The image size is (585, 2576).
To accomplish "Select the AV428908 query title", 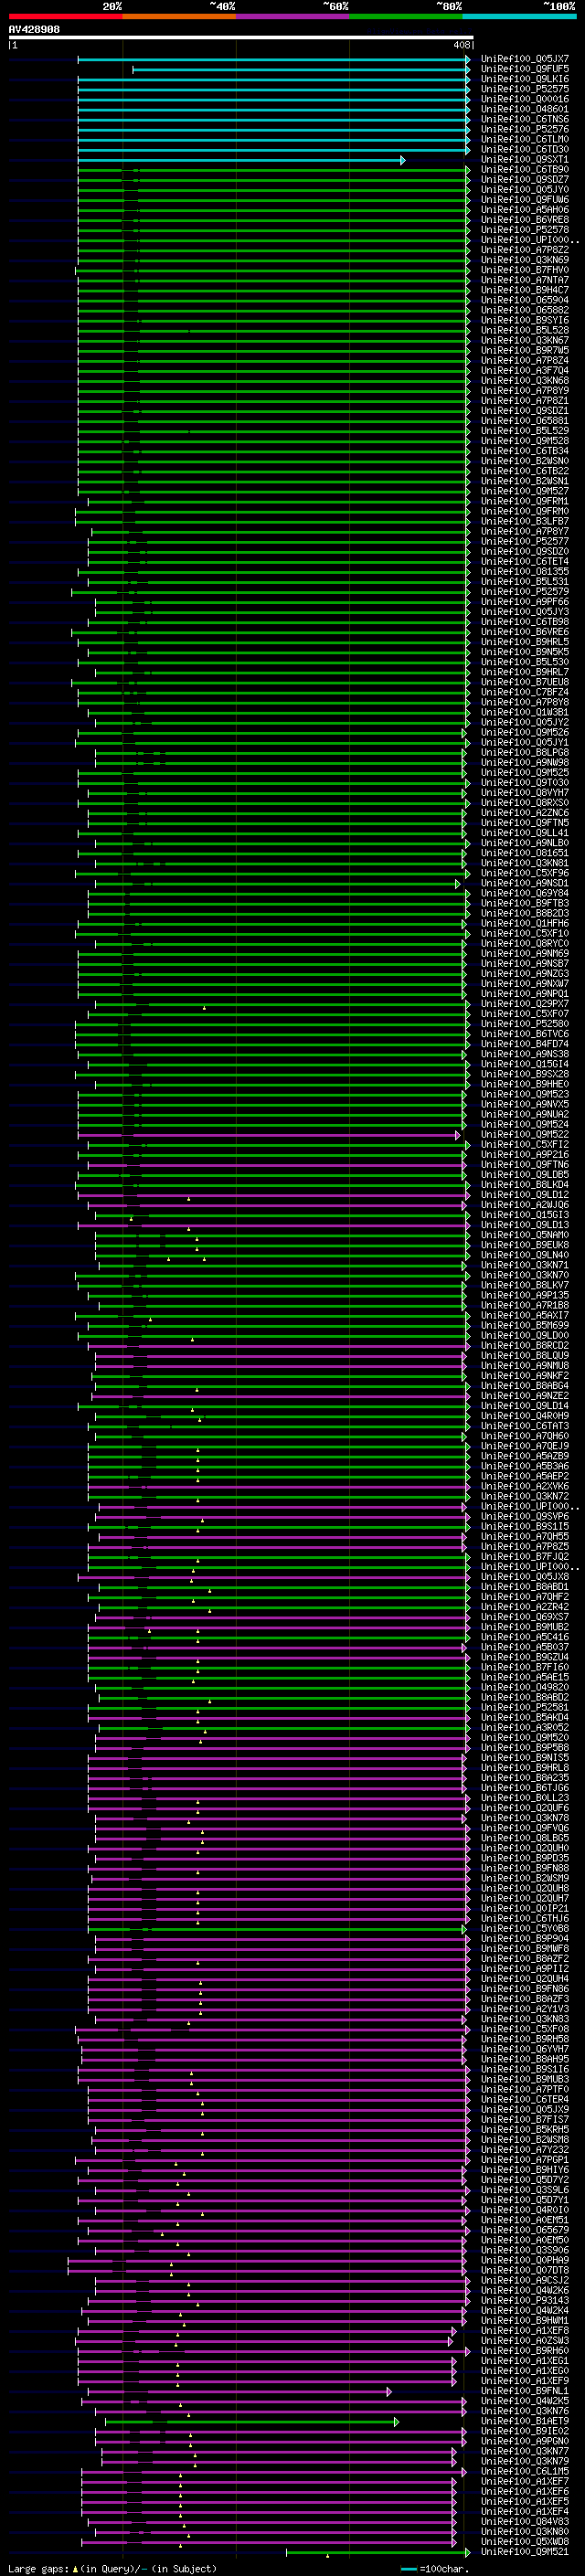I will [x=34, y=30].
